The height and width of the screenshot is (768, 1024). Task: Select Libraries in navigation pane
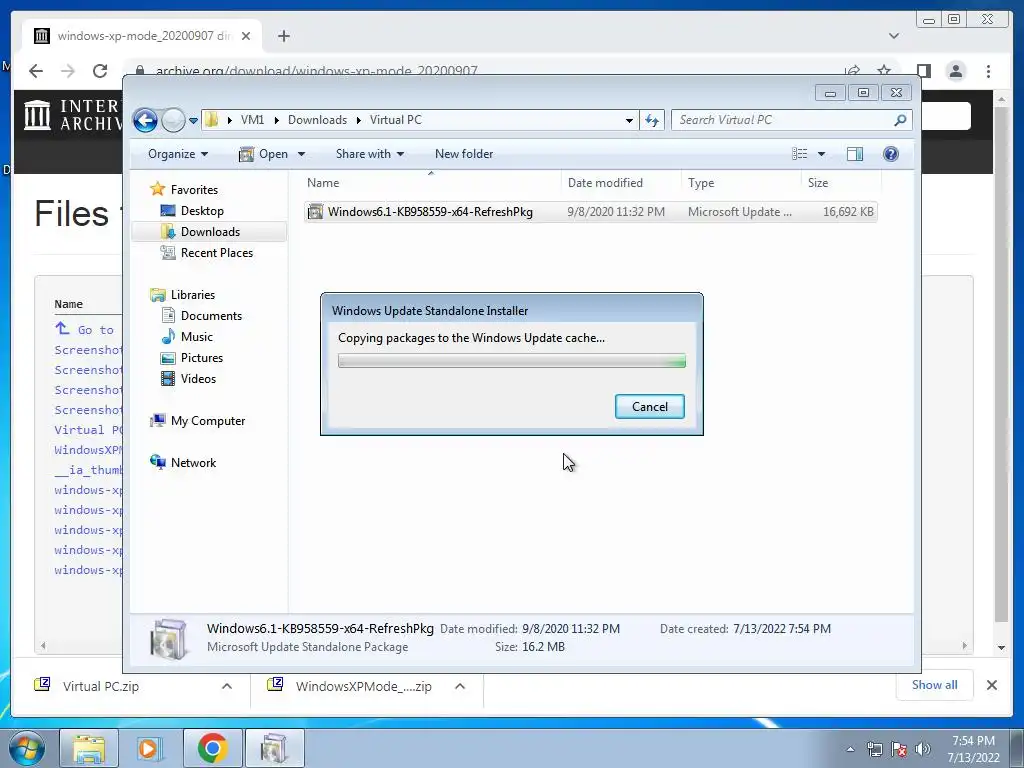click(193, 295)
